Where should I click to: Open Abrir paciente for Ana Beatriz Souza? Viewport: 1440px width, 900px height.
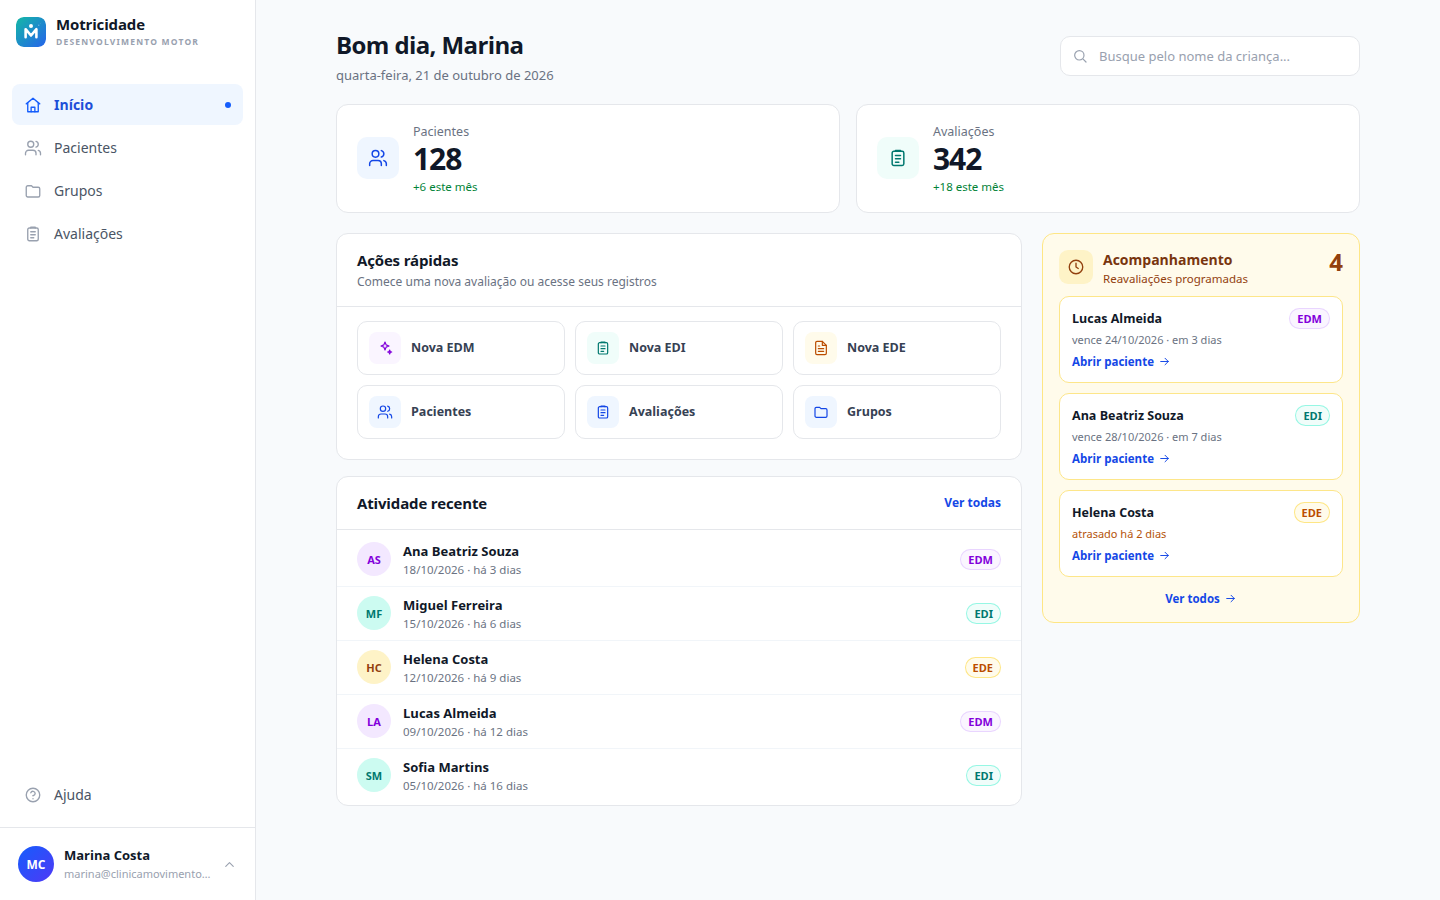1121,459
